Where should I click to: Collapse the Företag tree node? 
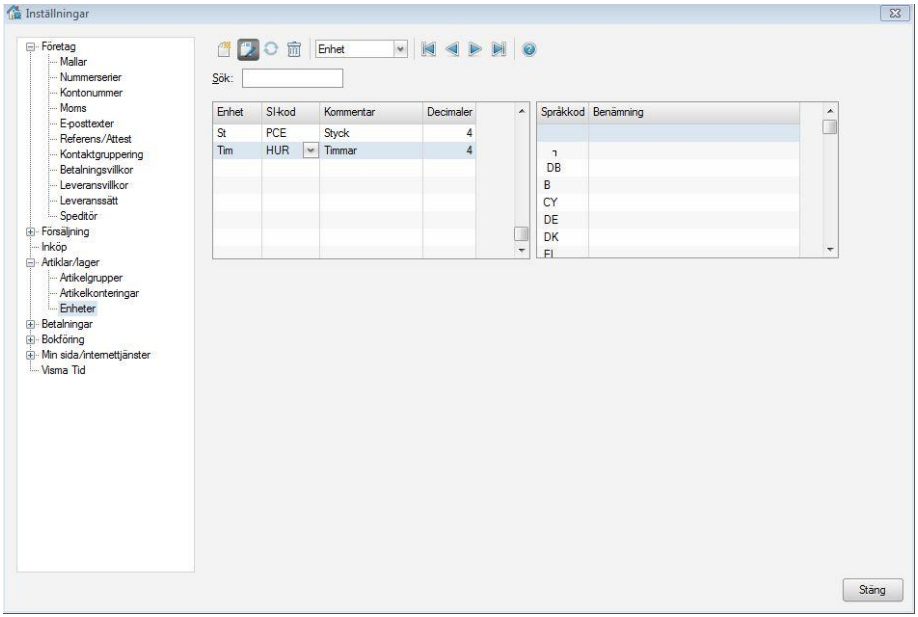pos(30,46)
